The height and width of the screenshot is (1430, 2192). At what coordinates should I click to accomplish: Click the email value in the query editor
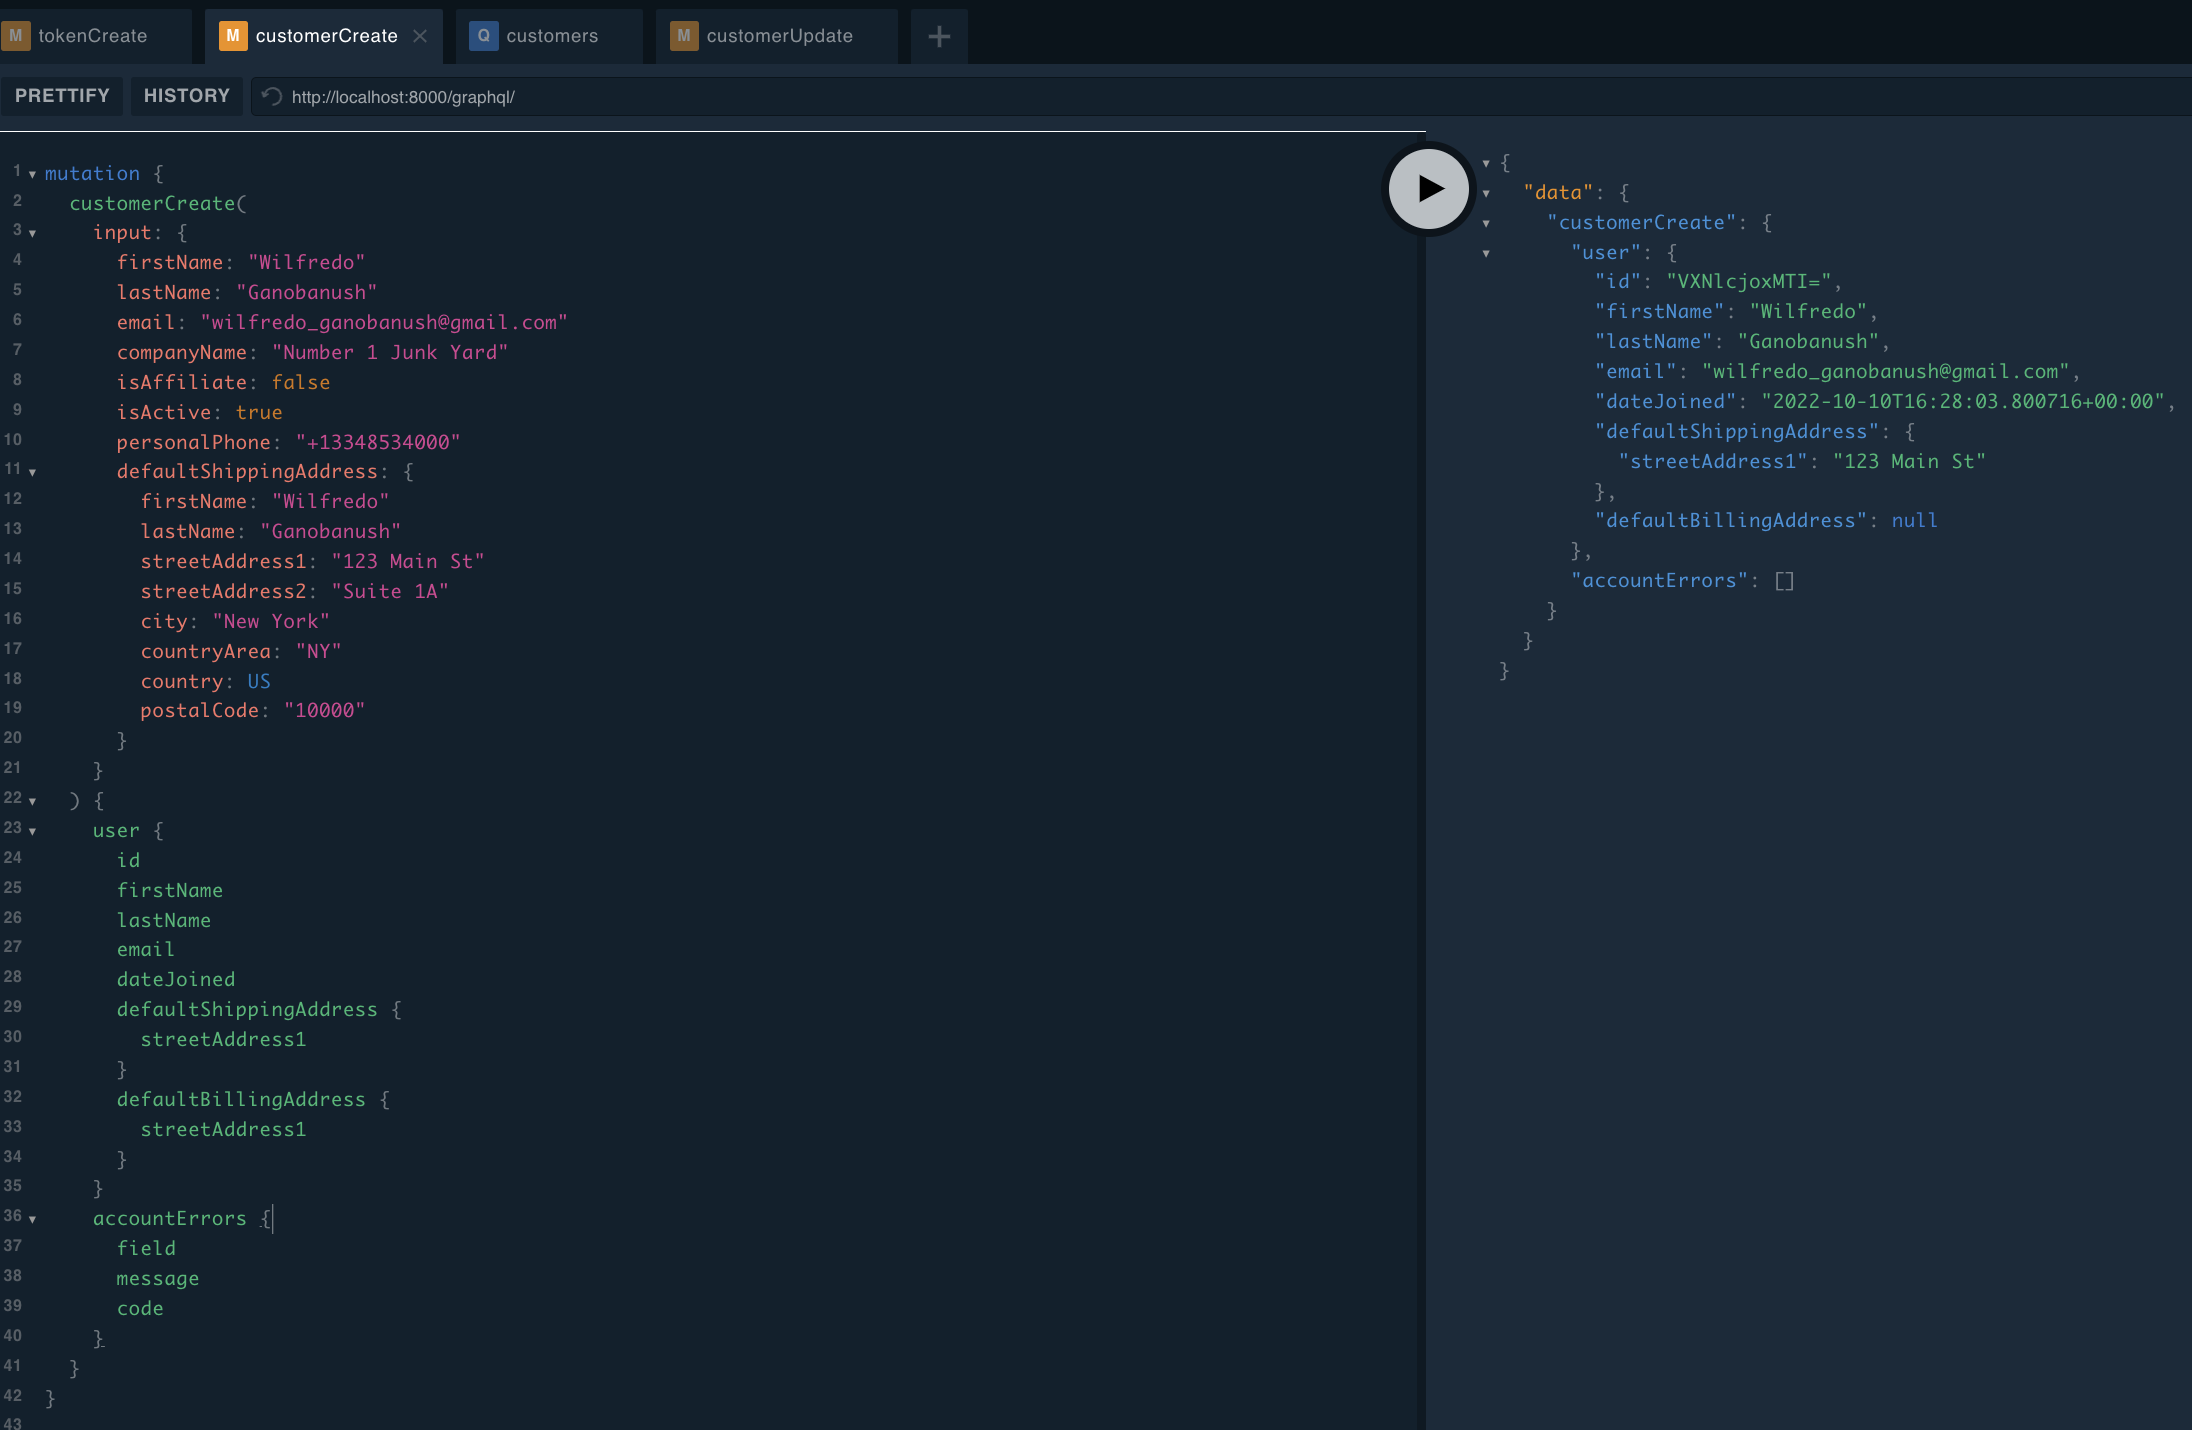tap(384, 322)
